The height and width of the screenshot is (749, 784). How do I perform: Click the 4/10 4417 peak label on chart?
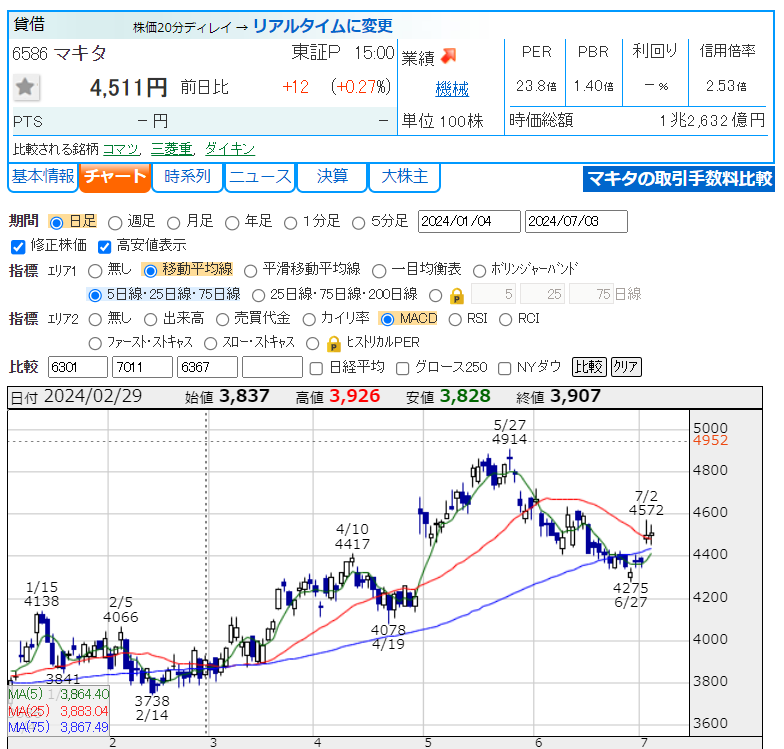coord(352,536)
